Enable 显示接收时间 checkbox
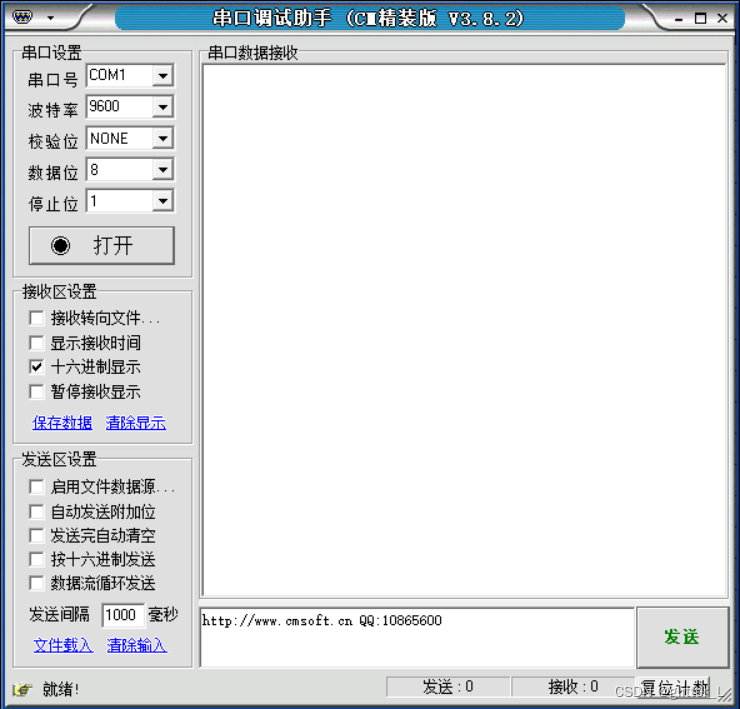Viewport: 740px width, 709px height. click(x=36, y=343)
